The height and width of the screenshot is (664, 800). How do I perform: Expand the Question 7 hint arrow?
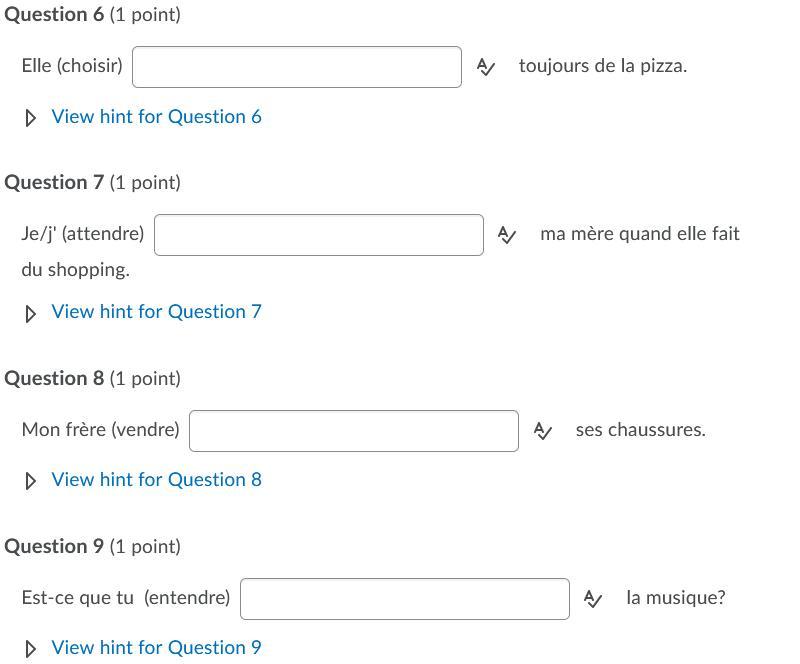click(31, 312)
